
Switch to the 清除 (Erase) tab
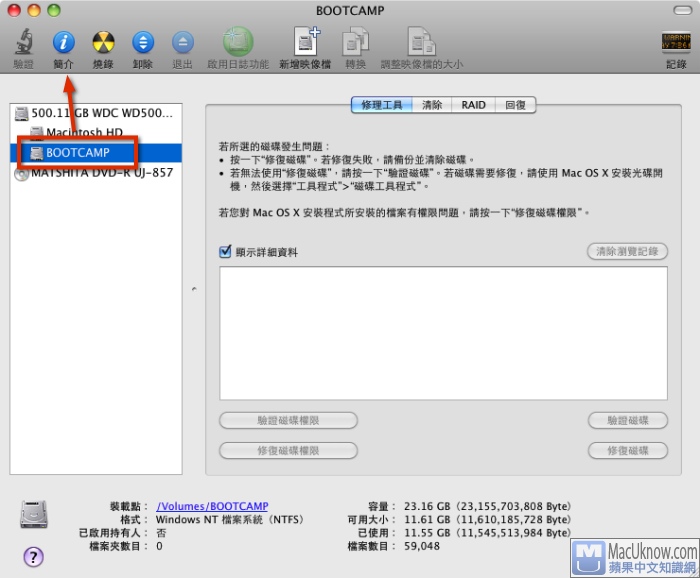click(x=432, y=105)
